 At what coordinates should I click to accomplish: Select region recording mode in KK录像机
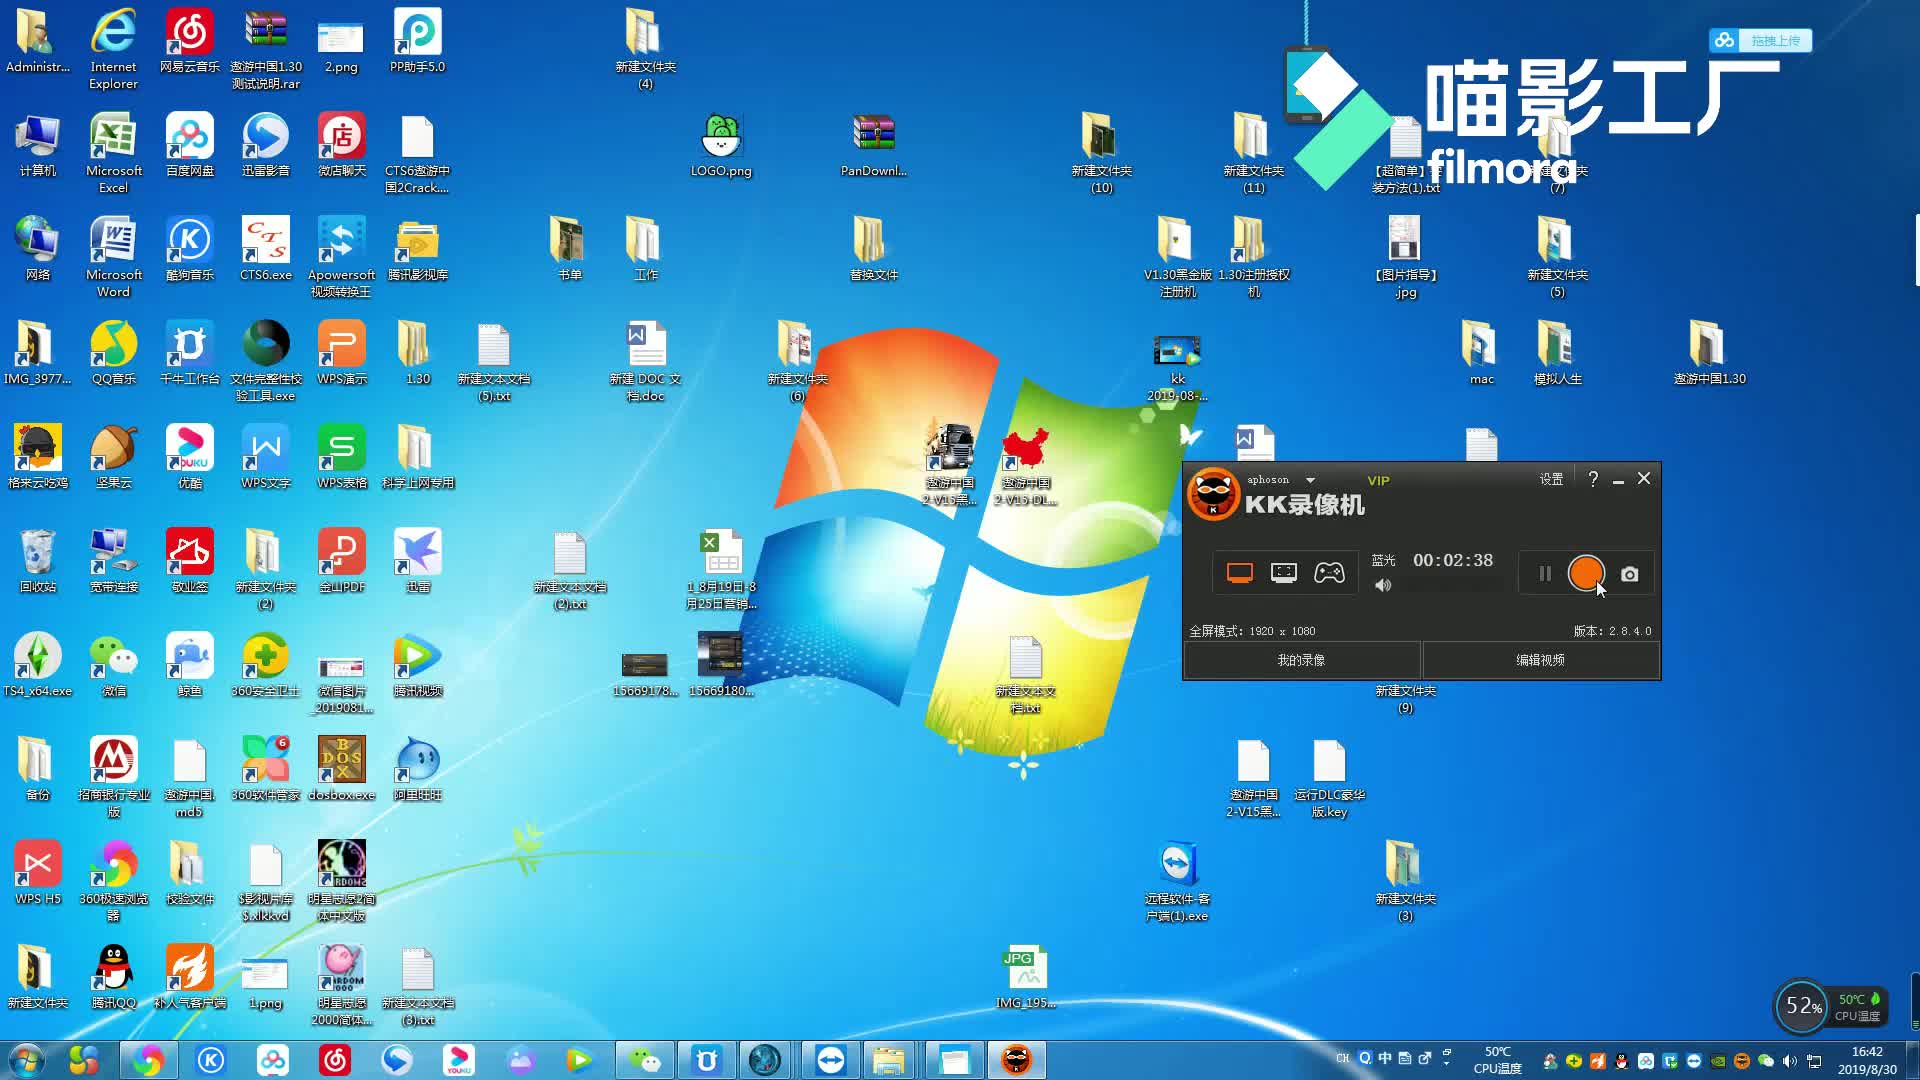tap(1284, 573)
